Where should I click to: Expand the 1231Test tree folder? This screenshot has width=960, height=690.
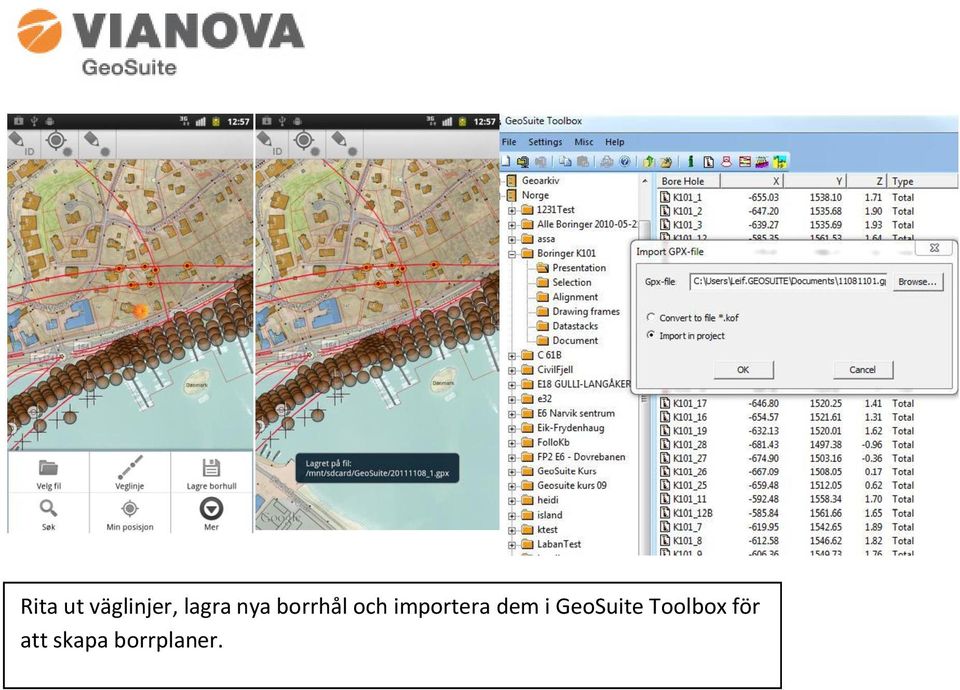pyautogui.click(x=512, y=210)
